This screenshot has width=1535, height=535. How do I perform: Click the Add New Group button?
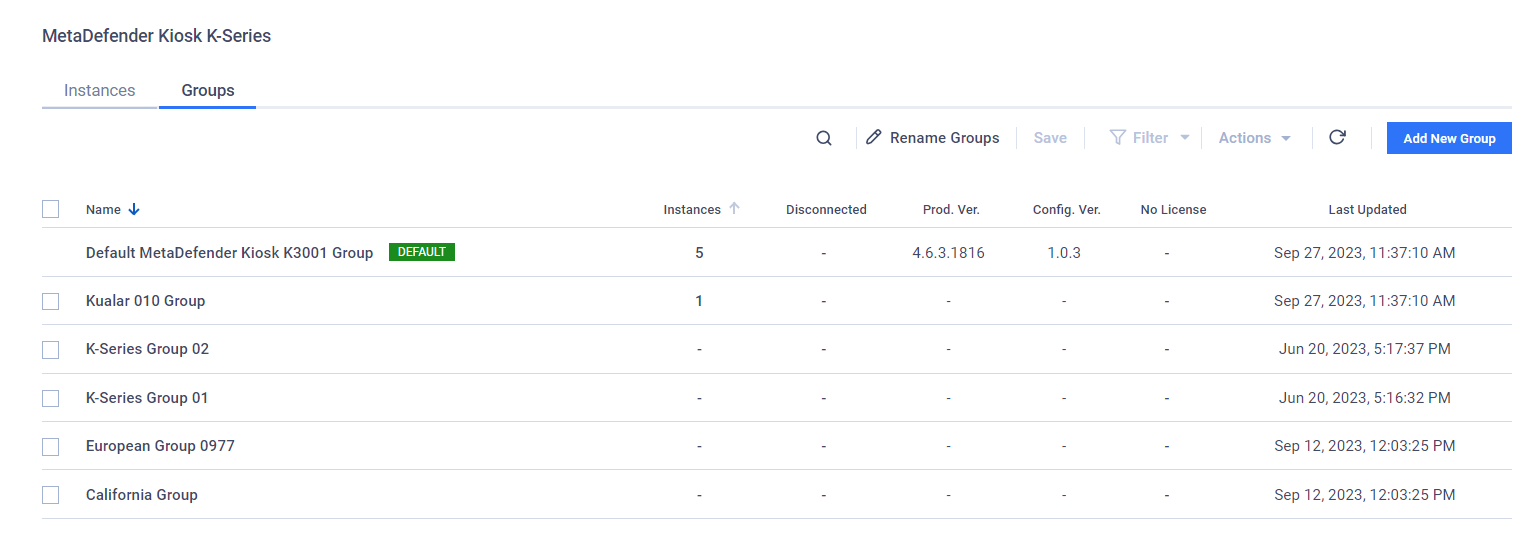pyautogui.click(x=1449, y=138)
